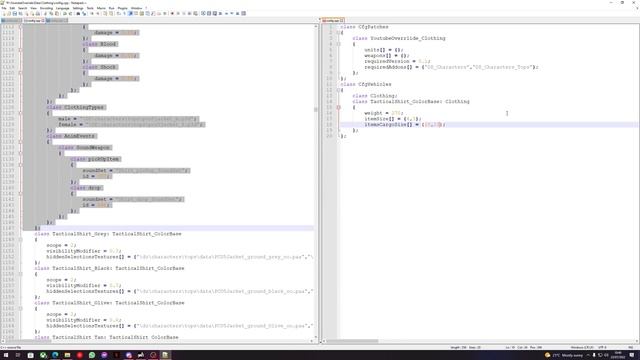Click the Windows (CR LF) status bar entry
Viewport: 640px width, 360px height.
tap(582, 347)
